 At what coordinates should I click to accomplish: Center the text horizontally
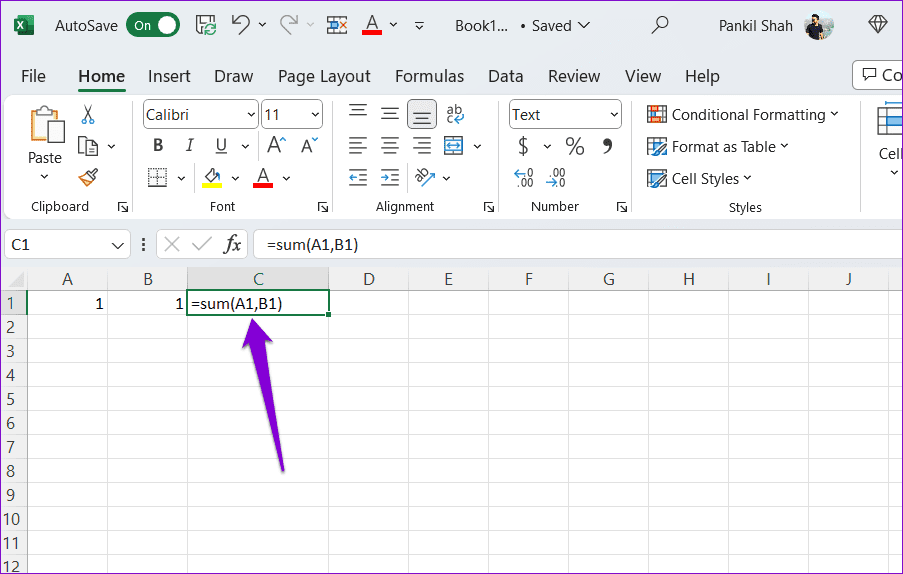tap(390, 146)
